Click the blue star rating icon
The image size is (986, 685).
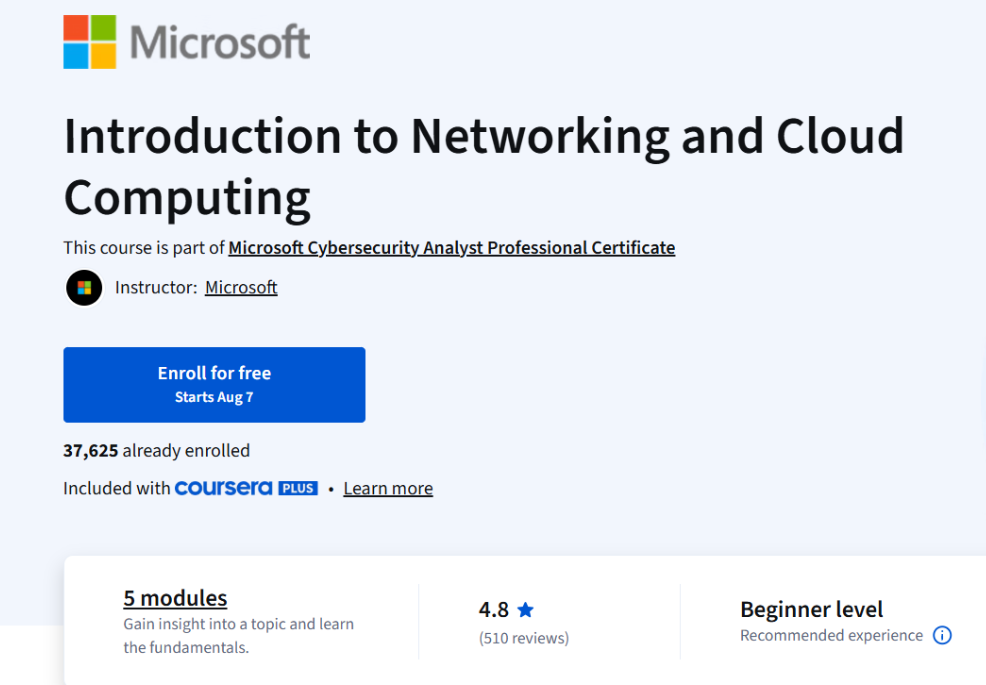(x=527, y=609)
